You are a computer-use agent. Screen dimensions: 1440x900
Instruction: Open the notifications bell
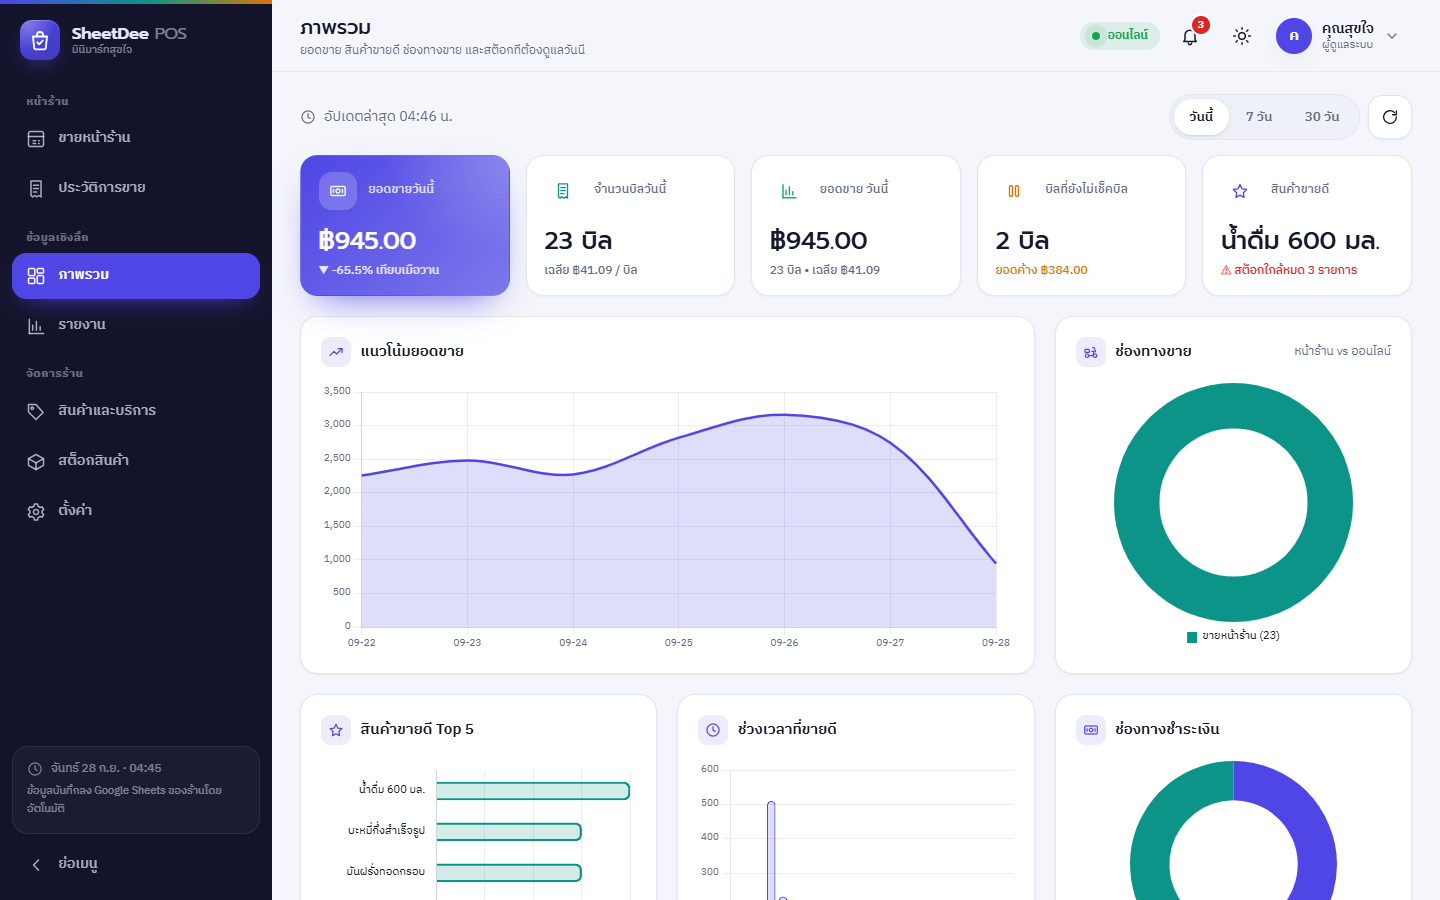(x=1190, y=36)
